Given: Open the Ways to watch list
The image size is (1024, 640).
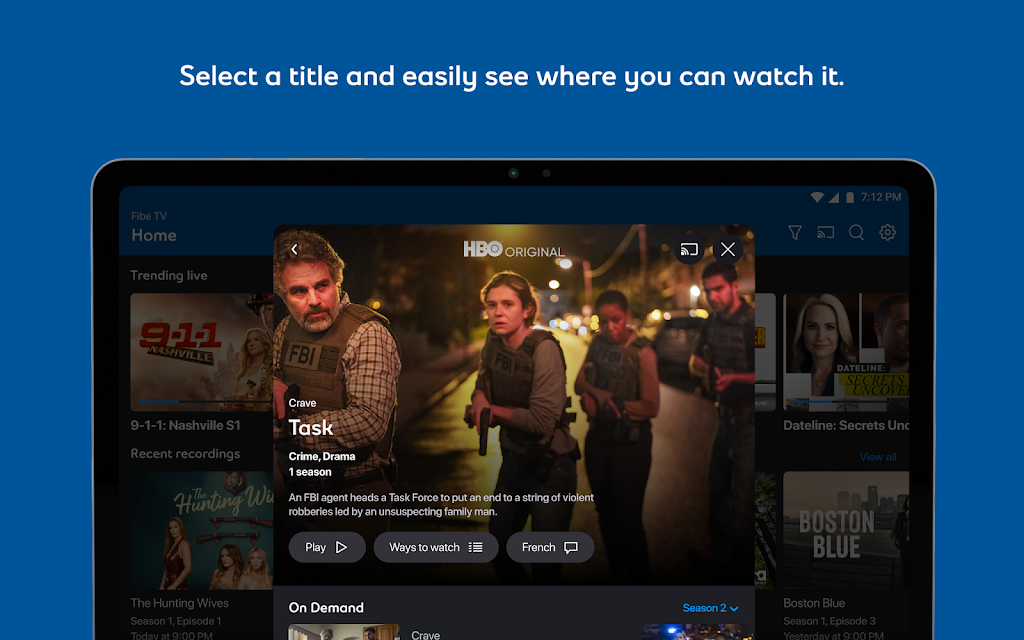Looking at the screenshot, I should click(436, 547).
